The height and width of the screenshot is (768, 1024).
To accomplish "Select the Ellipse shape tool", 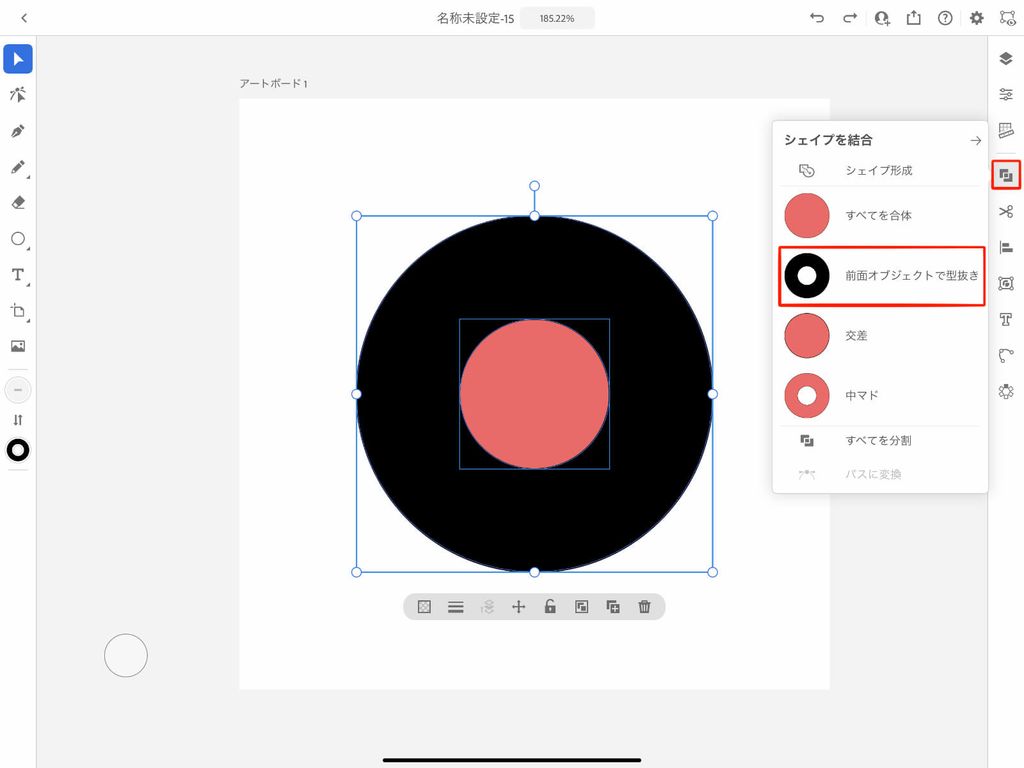I will click(x=18, y=238).
